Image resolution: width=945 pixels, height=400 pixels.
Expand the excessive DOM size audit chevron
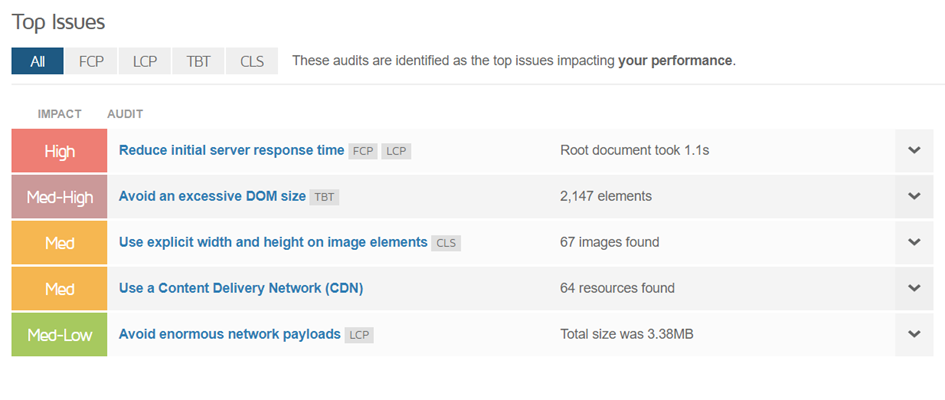point(913,197)
